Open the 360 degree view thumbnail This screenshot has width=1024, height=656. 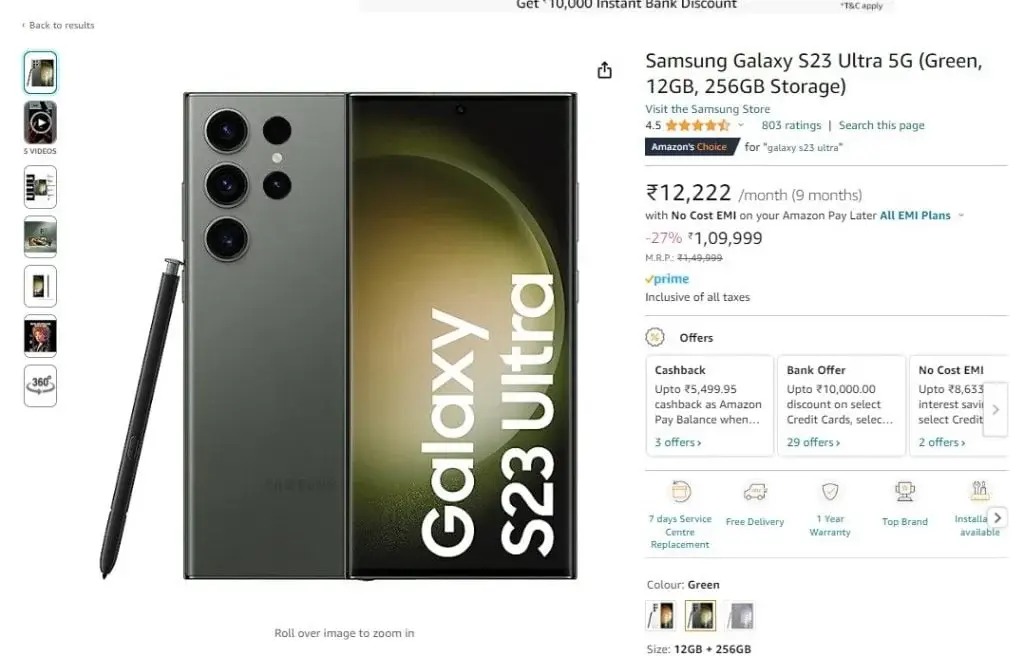(40, 386)
